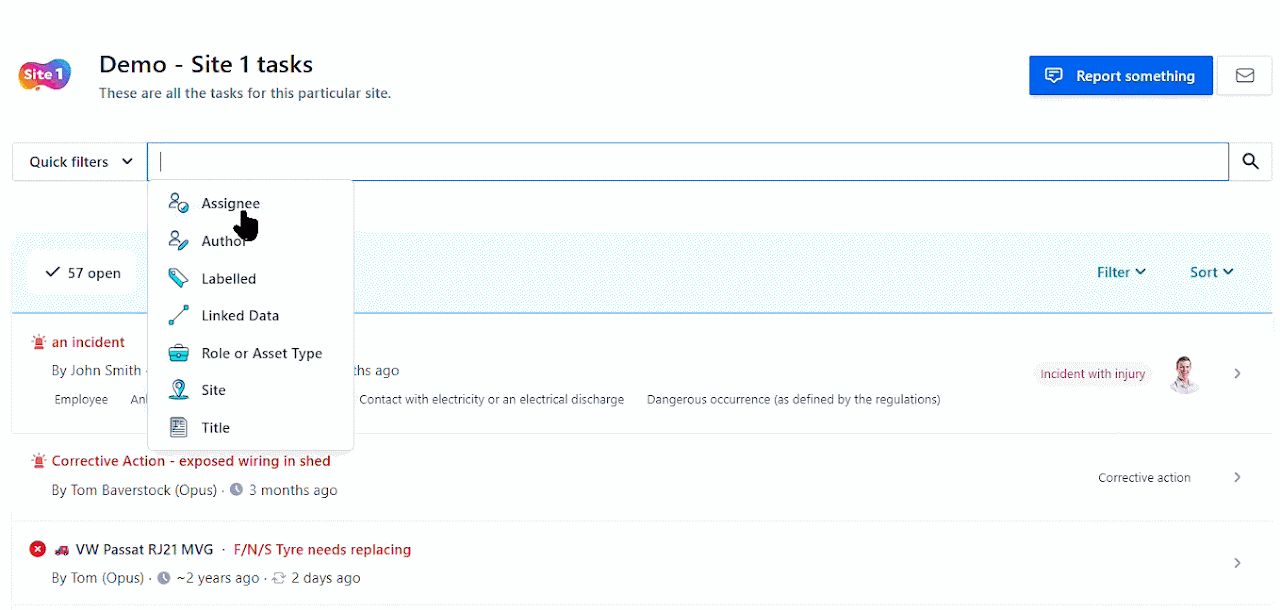Click the envelope mail icon button
1280x610 pixels.
[x=1244, y=76]
